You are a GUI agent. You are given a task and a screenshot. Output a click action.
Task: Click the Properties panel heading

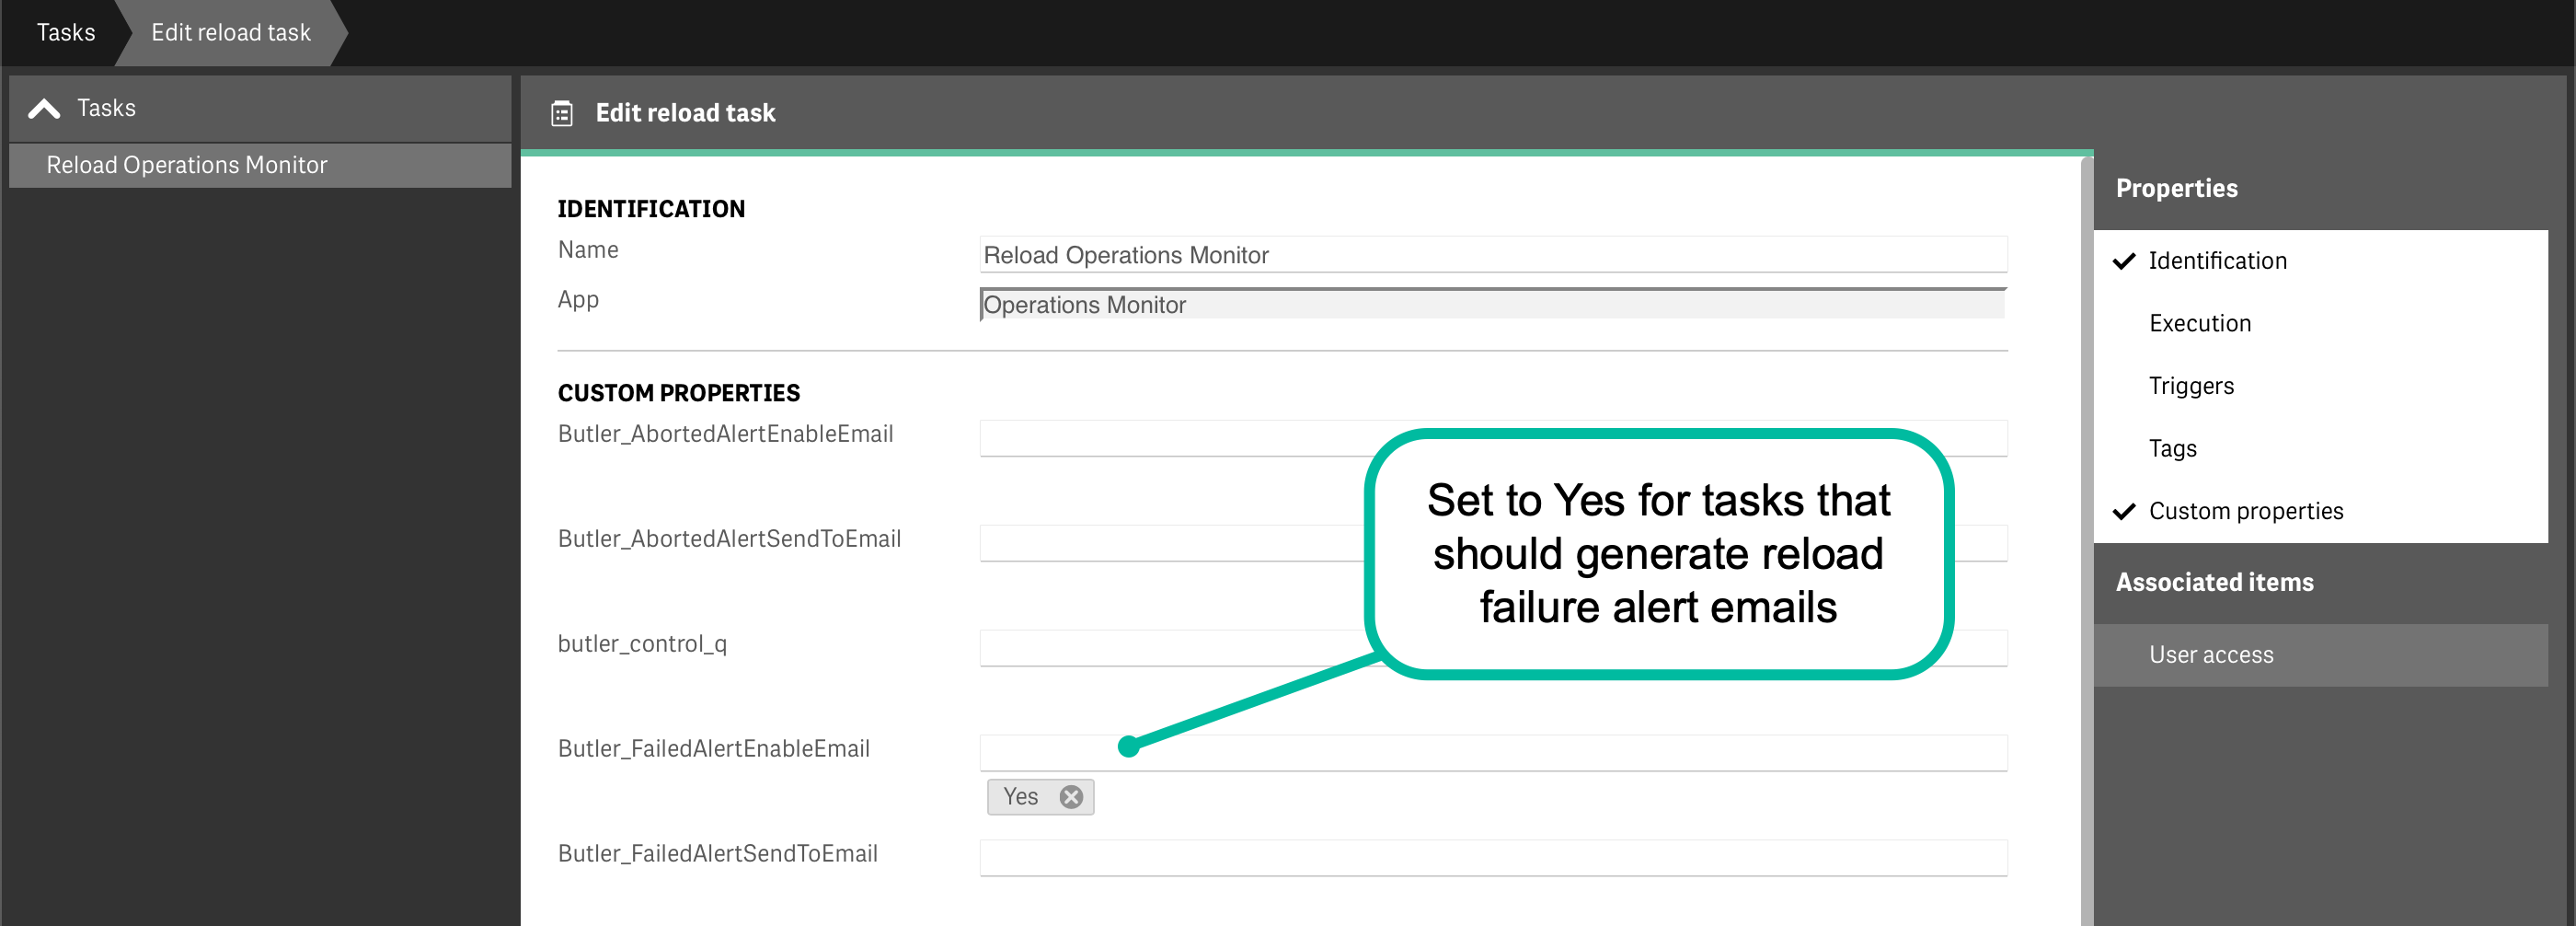(x=2176, y=188)
